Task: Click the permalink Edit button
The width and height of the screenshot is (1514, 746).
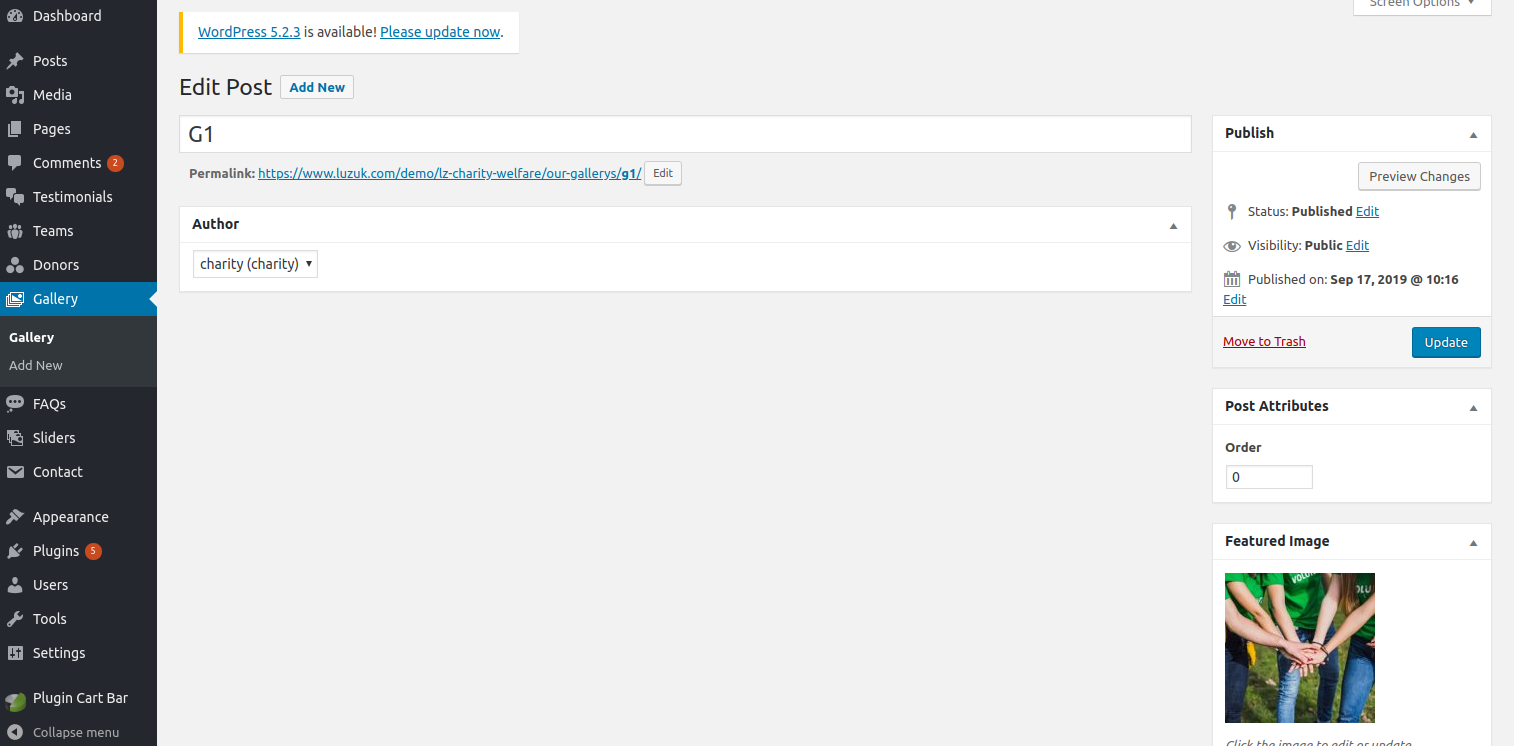Action: (x=663, y=173)
